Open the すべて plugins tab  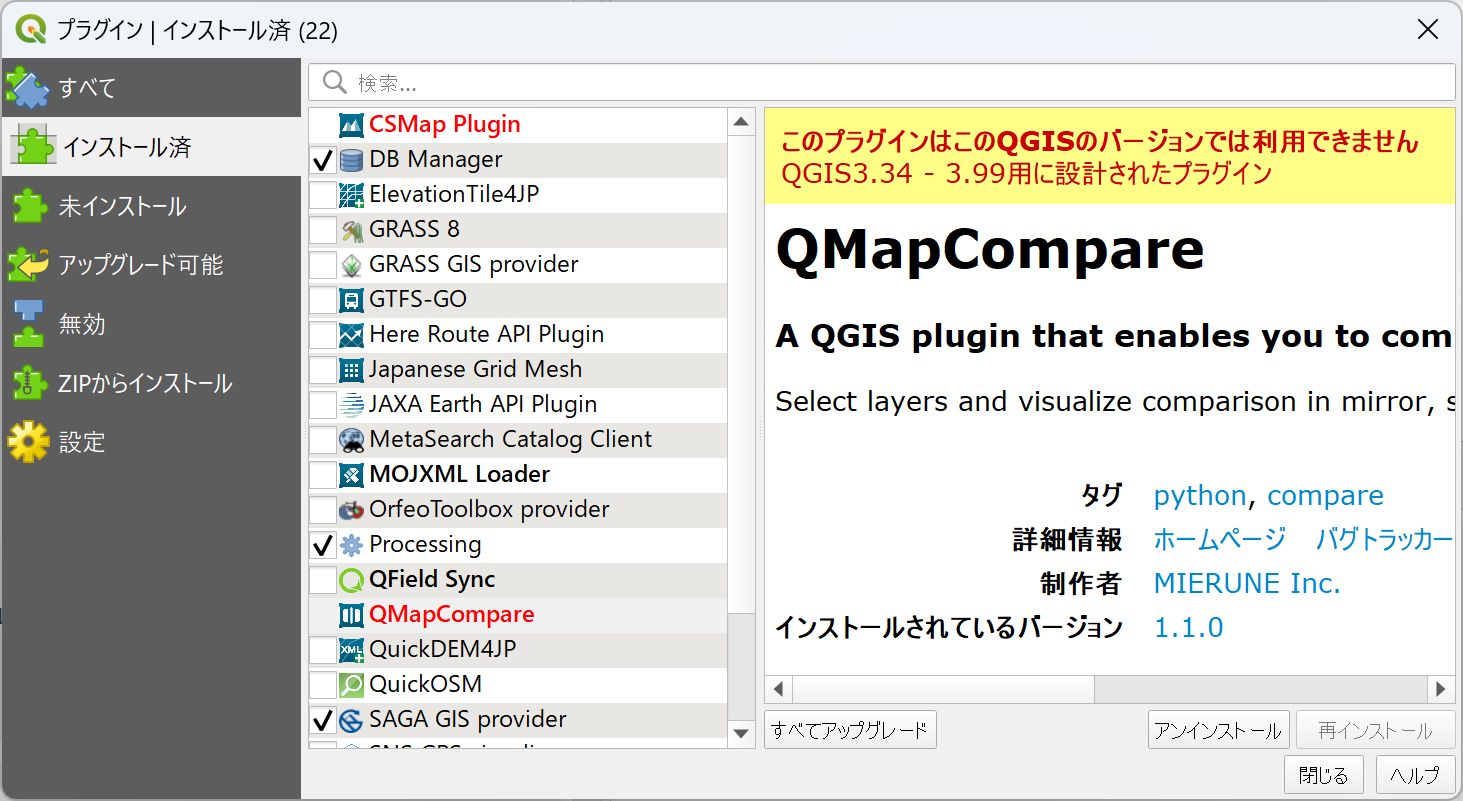pyautogui.click(x=150, y=88)
